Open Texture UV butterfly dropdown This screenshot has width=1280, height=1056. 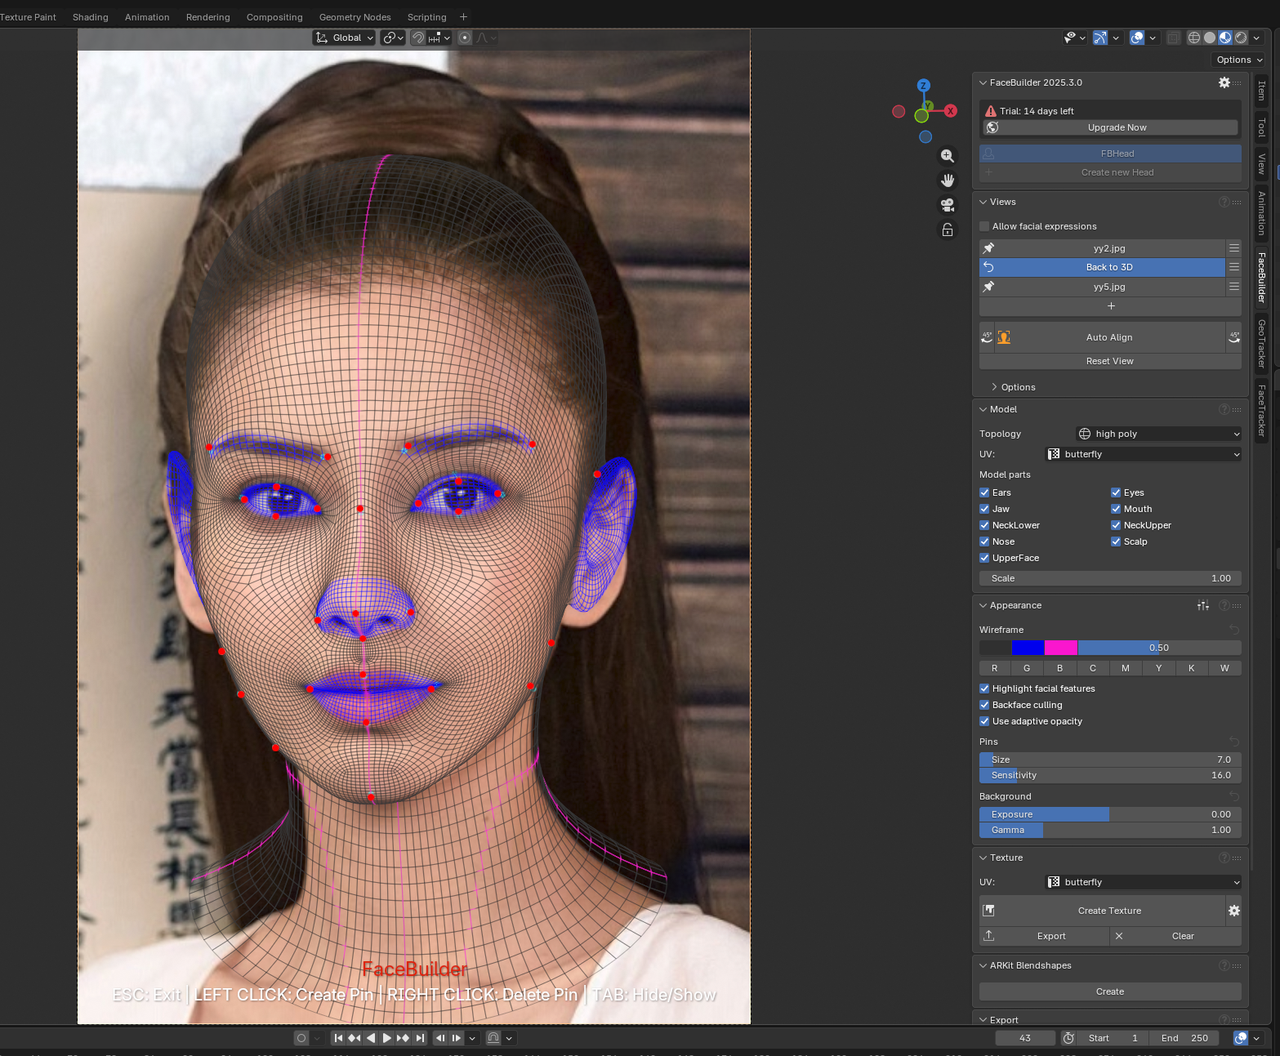tap(1143, 882)
